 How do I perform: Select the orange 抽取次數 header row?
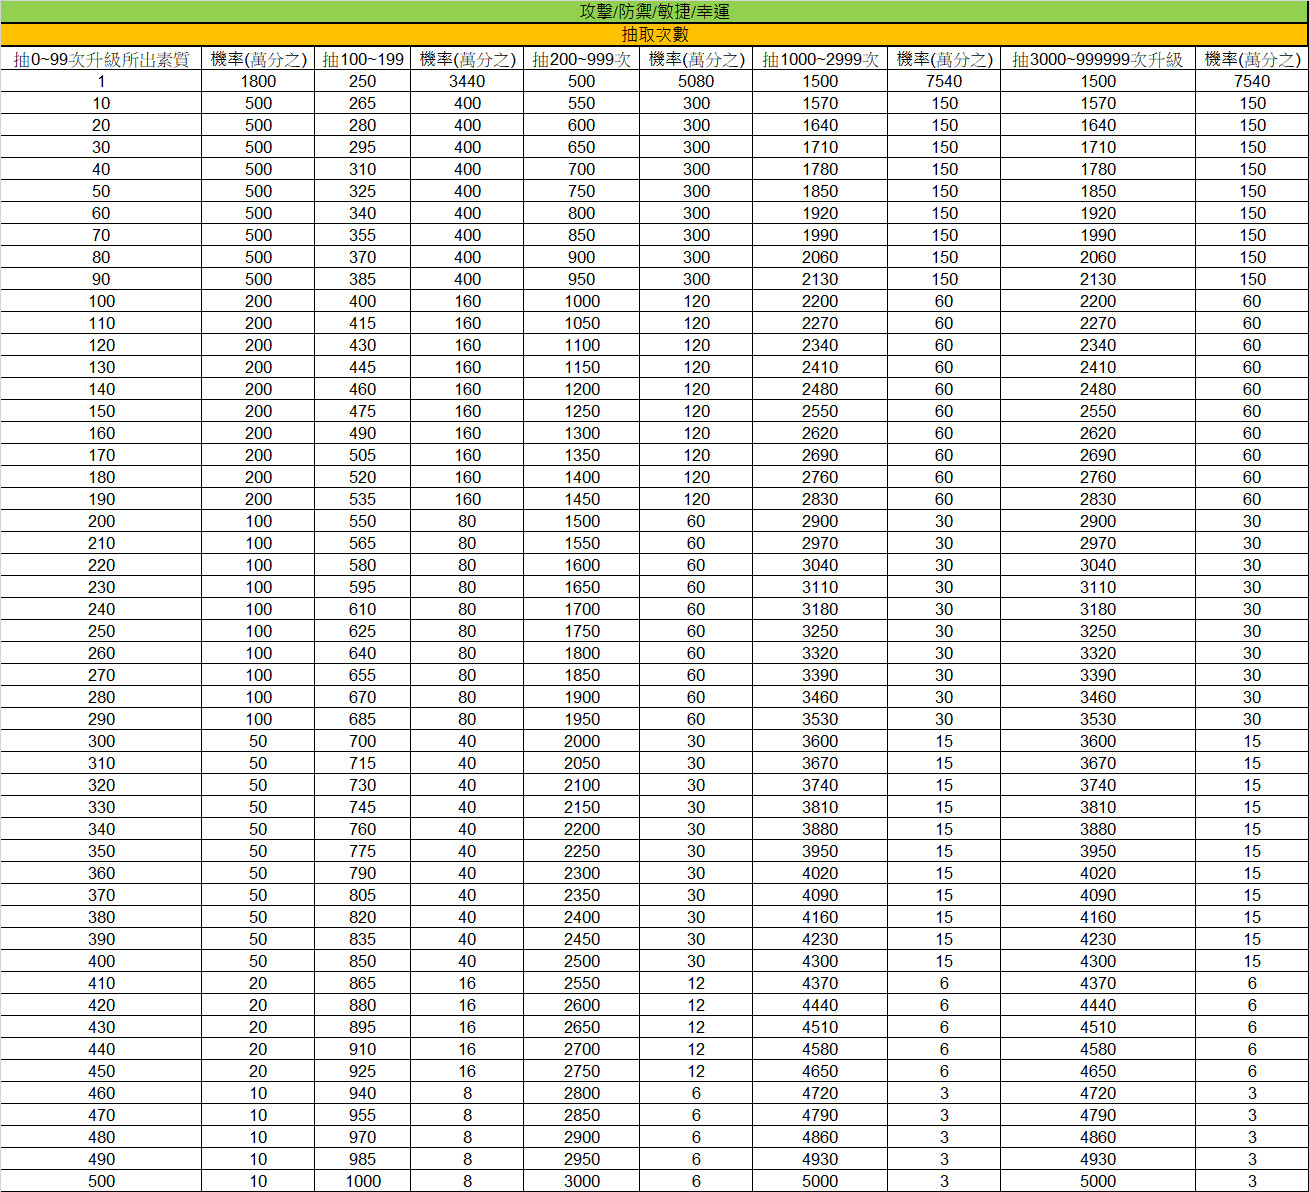pos(654,35)
